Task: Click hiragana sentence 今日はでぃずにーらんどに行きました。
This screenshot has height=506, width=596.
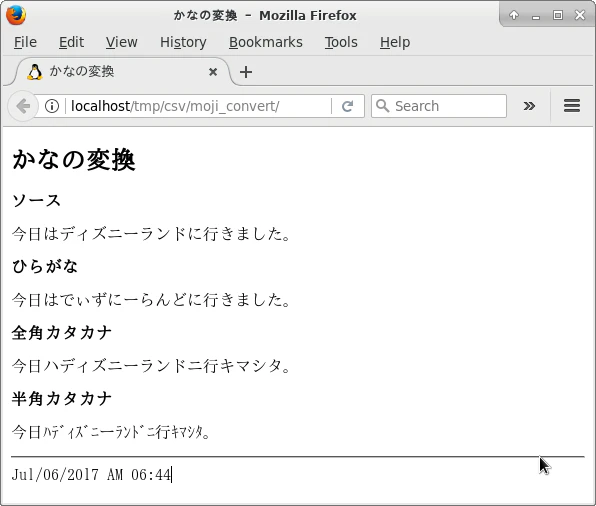Action: (x=151, y=300)
